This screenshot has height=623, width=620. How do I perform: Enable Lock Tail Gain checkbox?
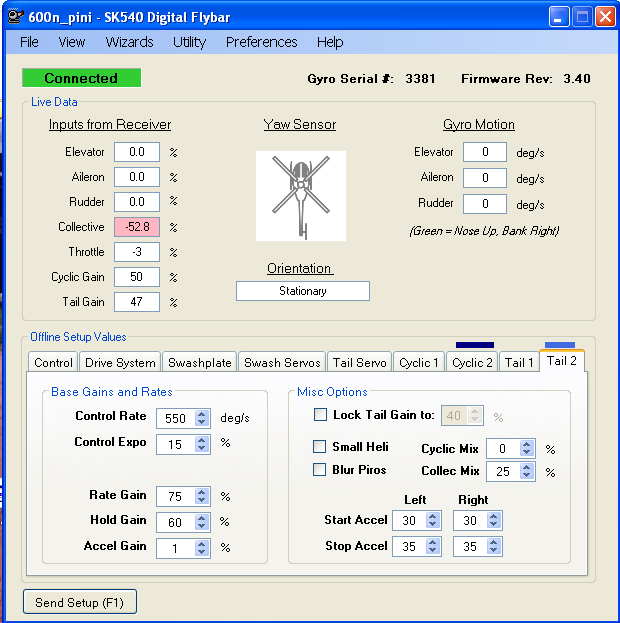[320, 414]
